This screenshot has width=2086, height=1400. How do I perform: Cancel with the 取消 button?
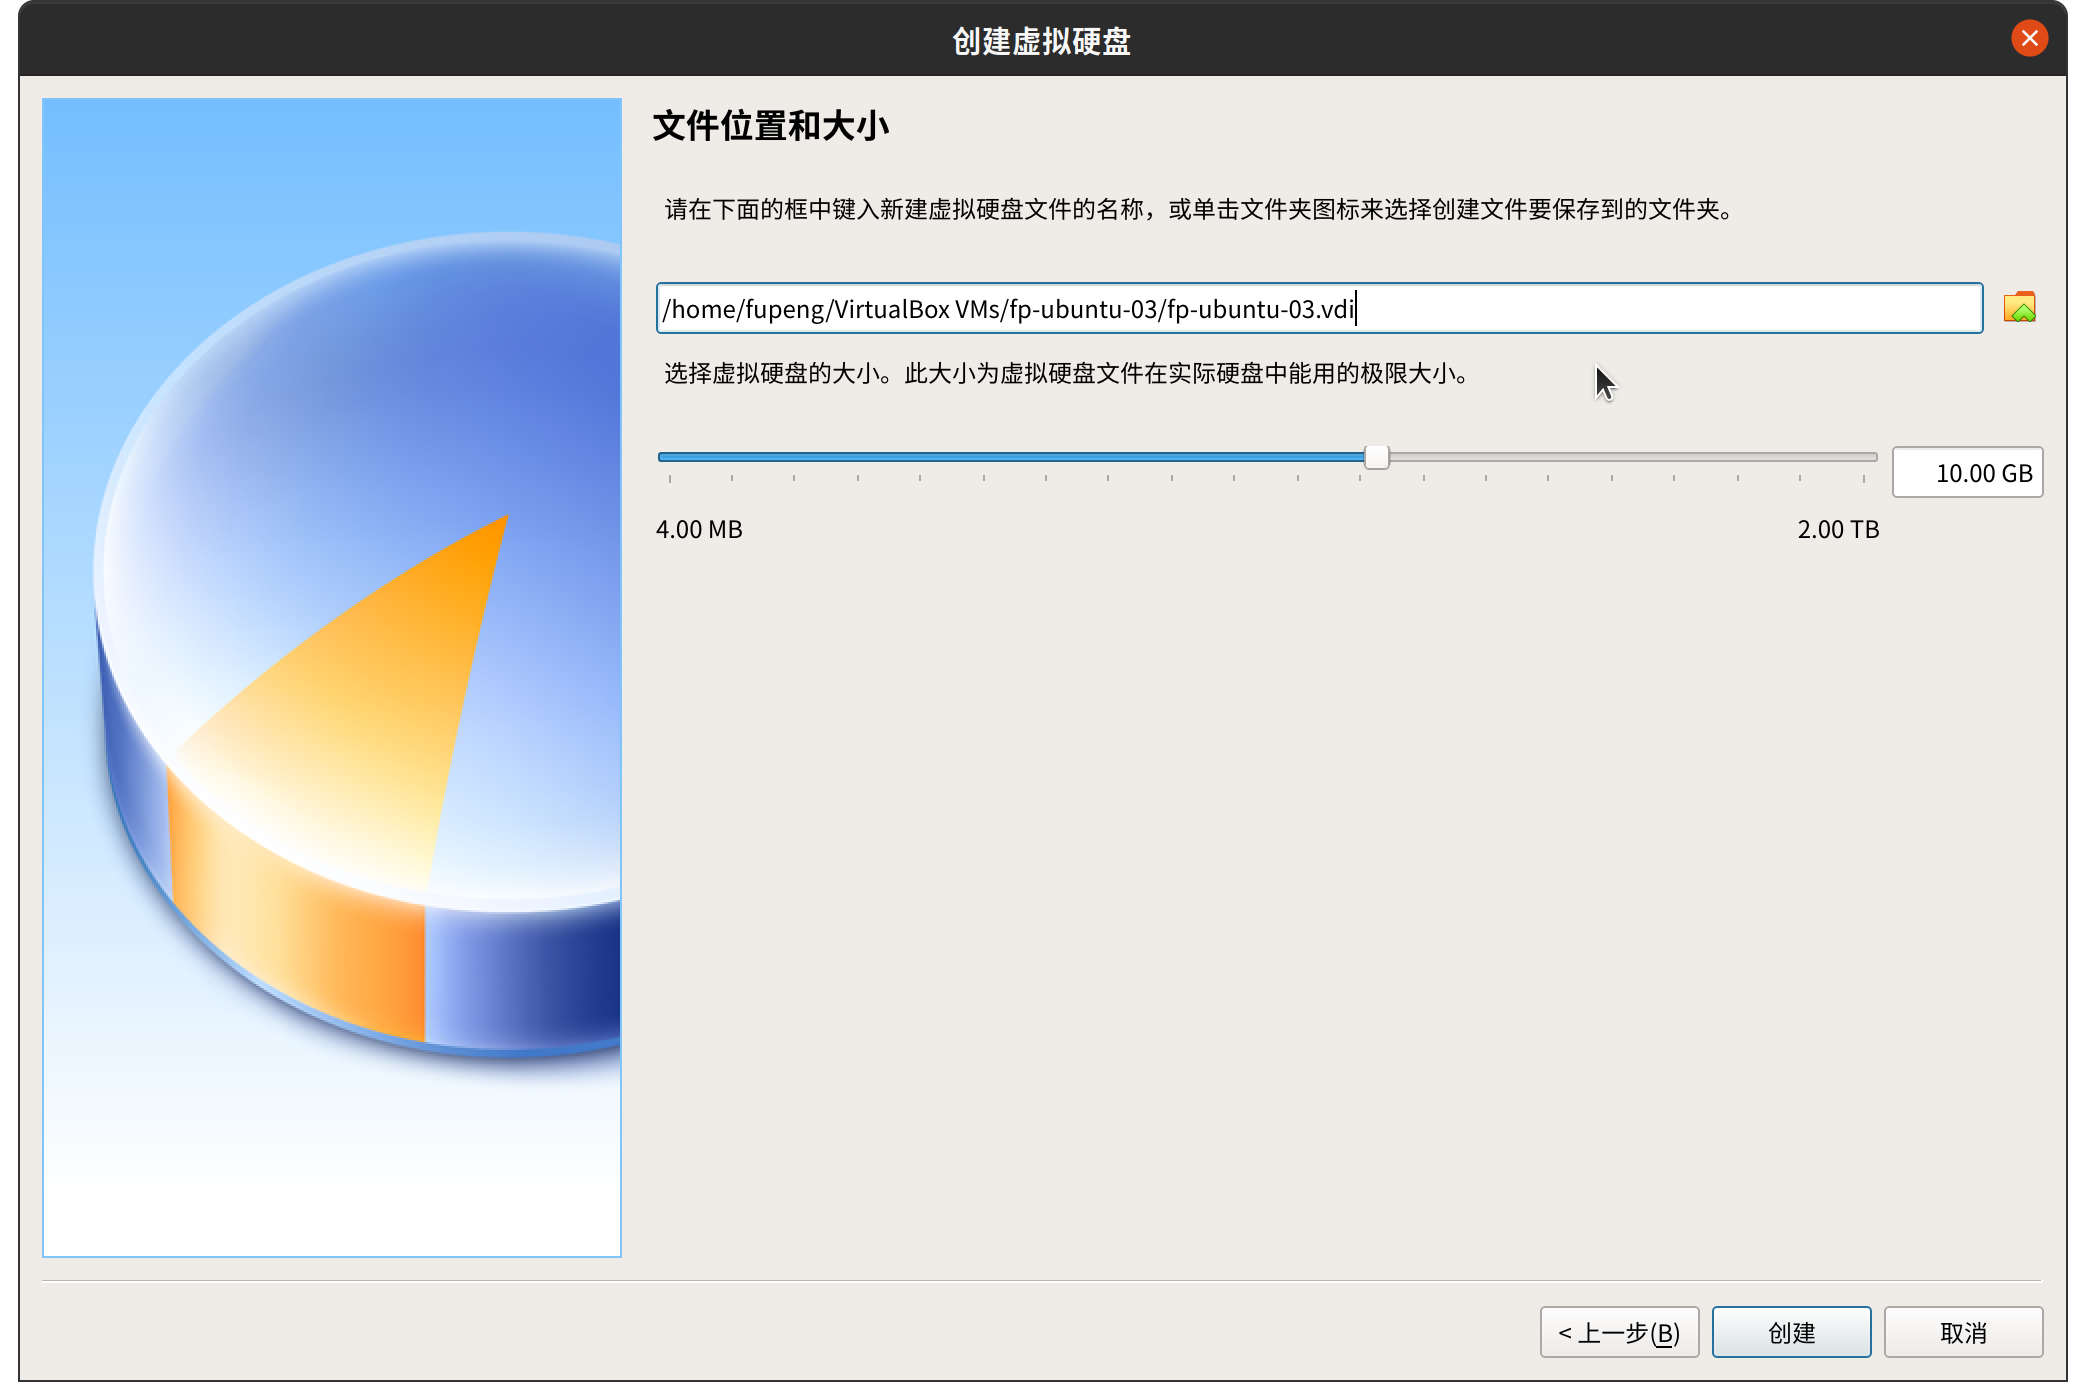pyautogui.click(x=1962, y=1332)
